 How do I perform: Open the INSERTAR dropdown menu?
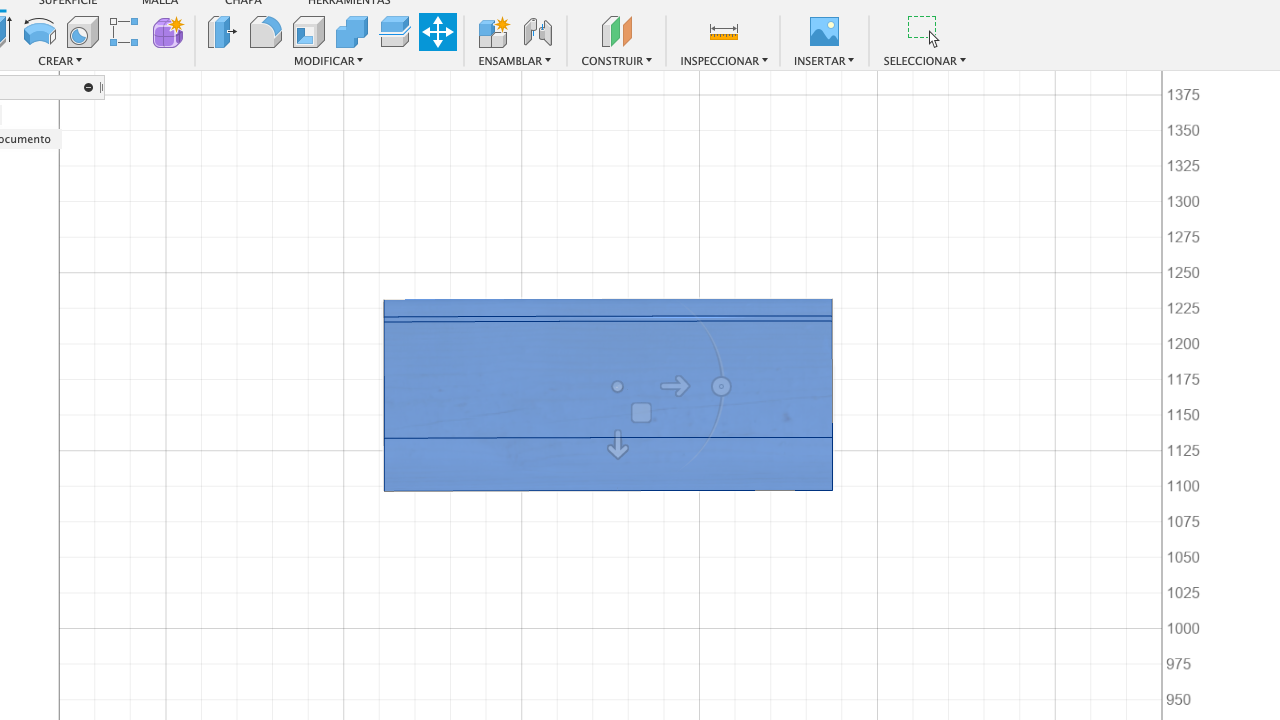(x=823, y=61)
